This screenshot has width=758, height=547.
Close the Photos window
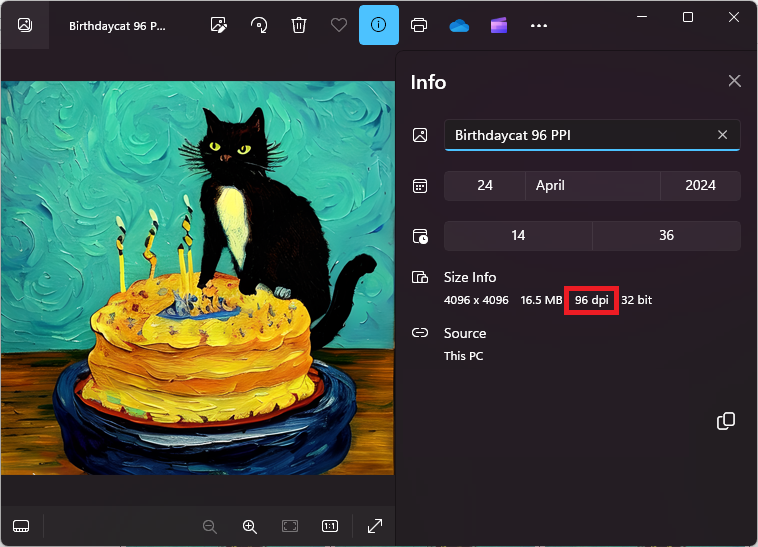tap(734, 17)
